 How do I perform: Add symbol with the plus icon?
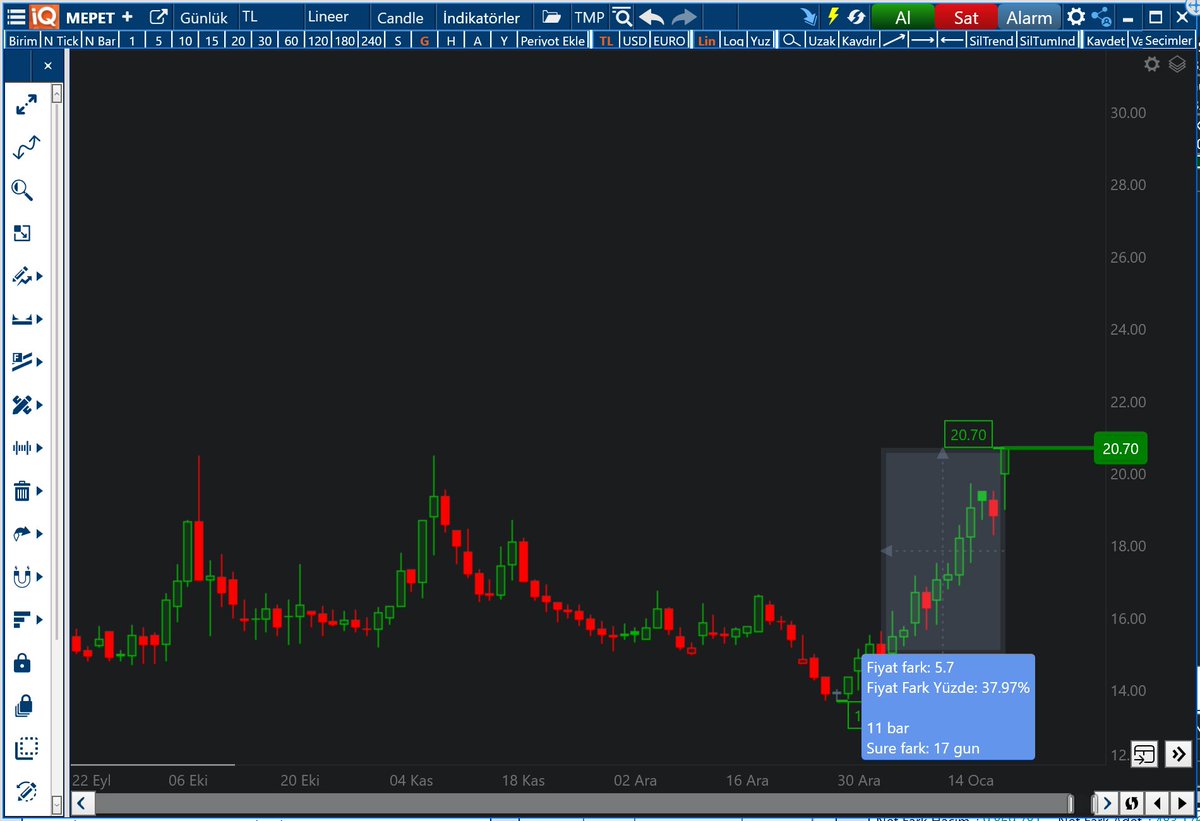127,17
